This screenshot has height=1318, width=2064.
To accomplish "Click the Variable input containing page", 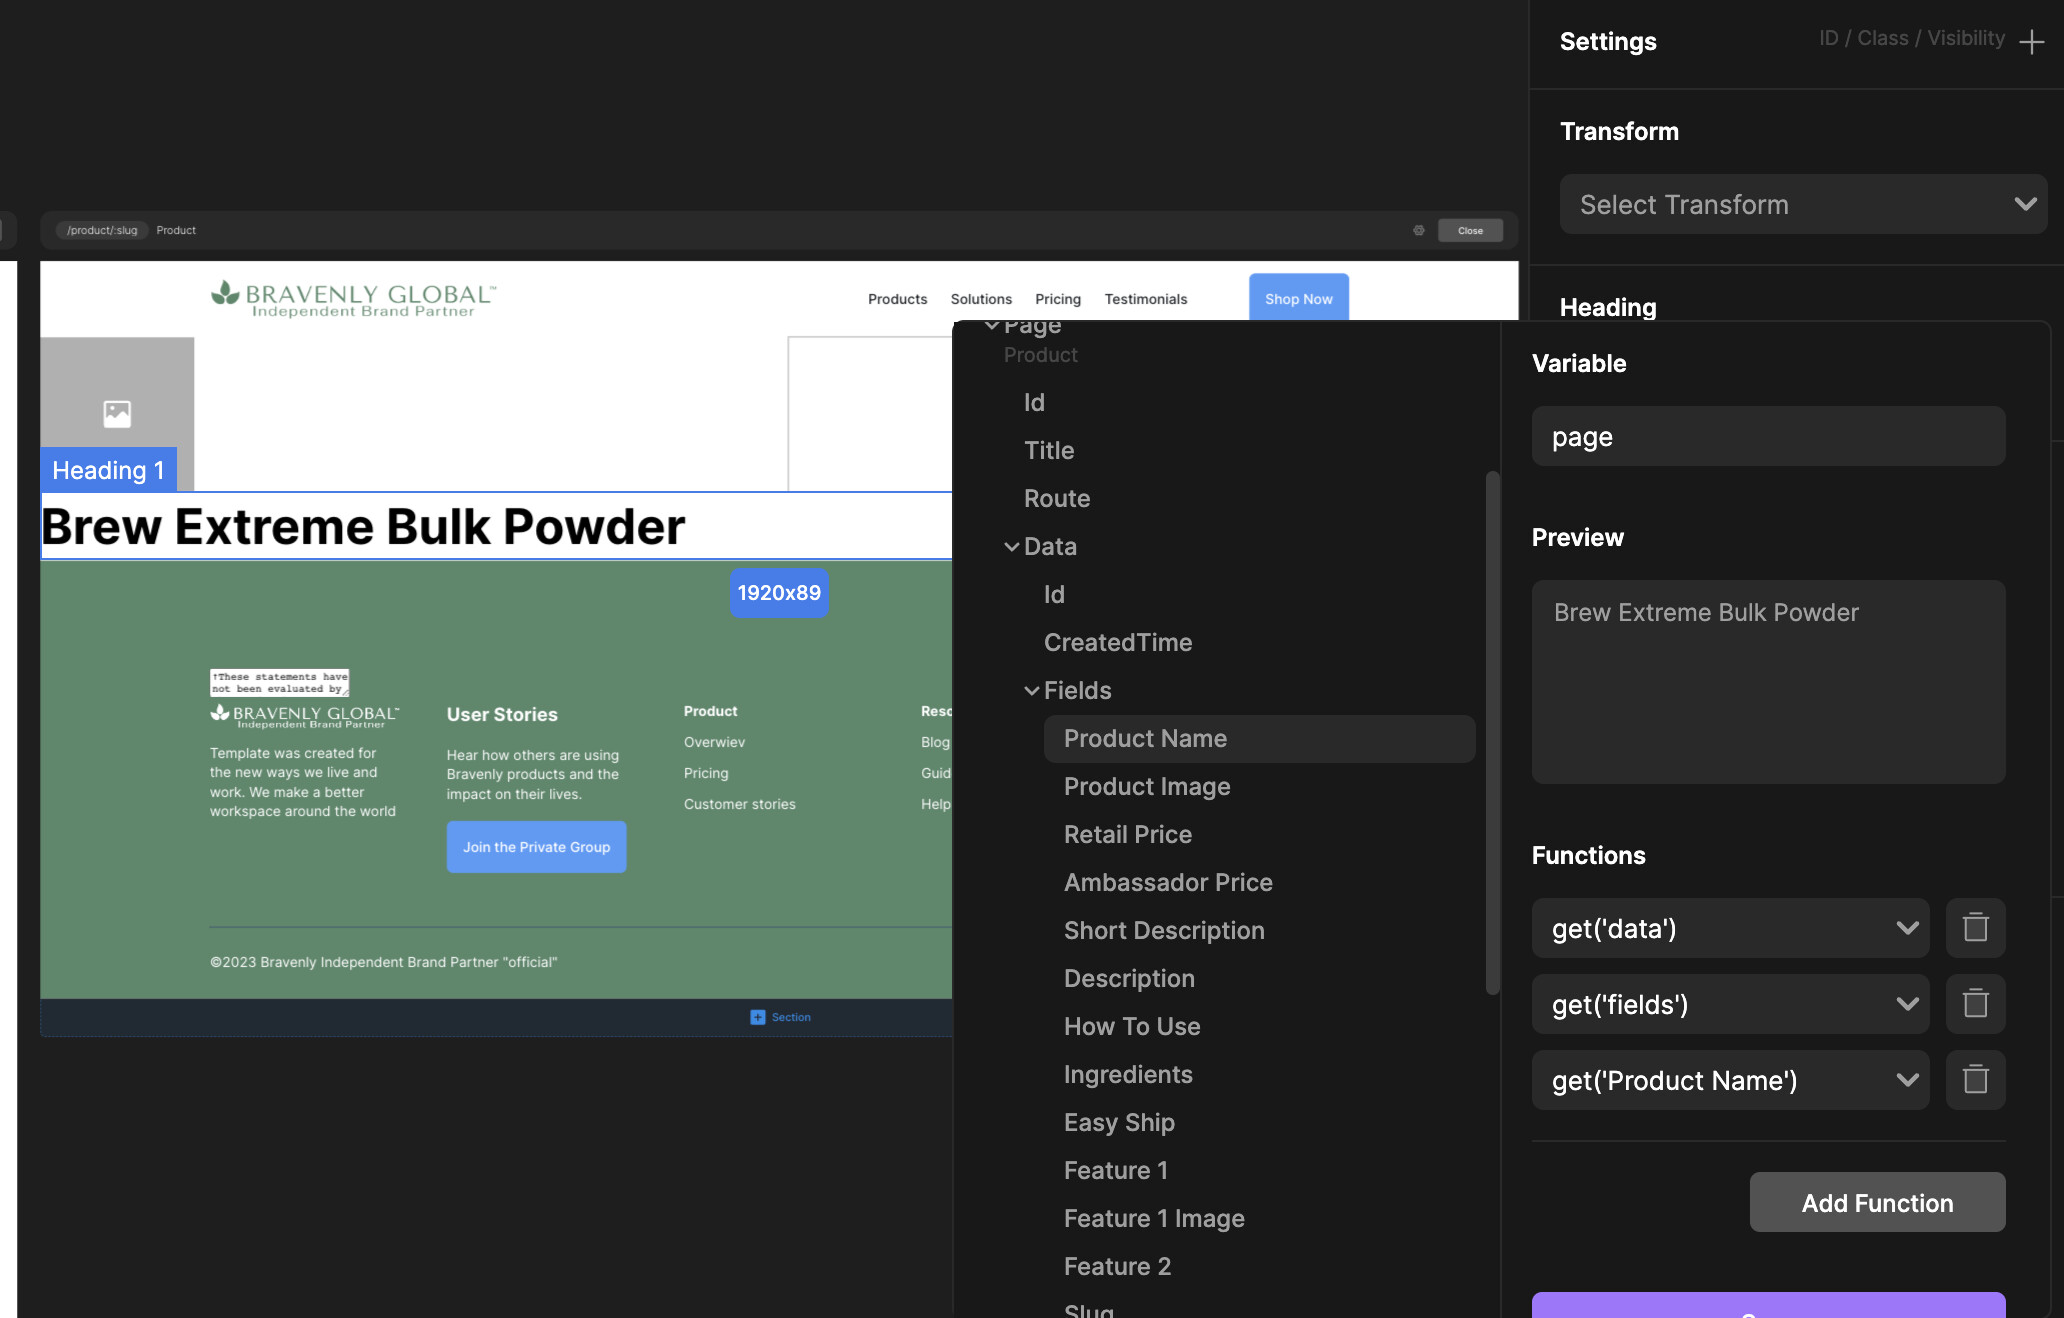I will pyautogui.click(x=1768, y=436).
